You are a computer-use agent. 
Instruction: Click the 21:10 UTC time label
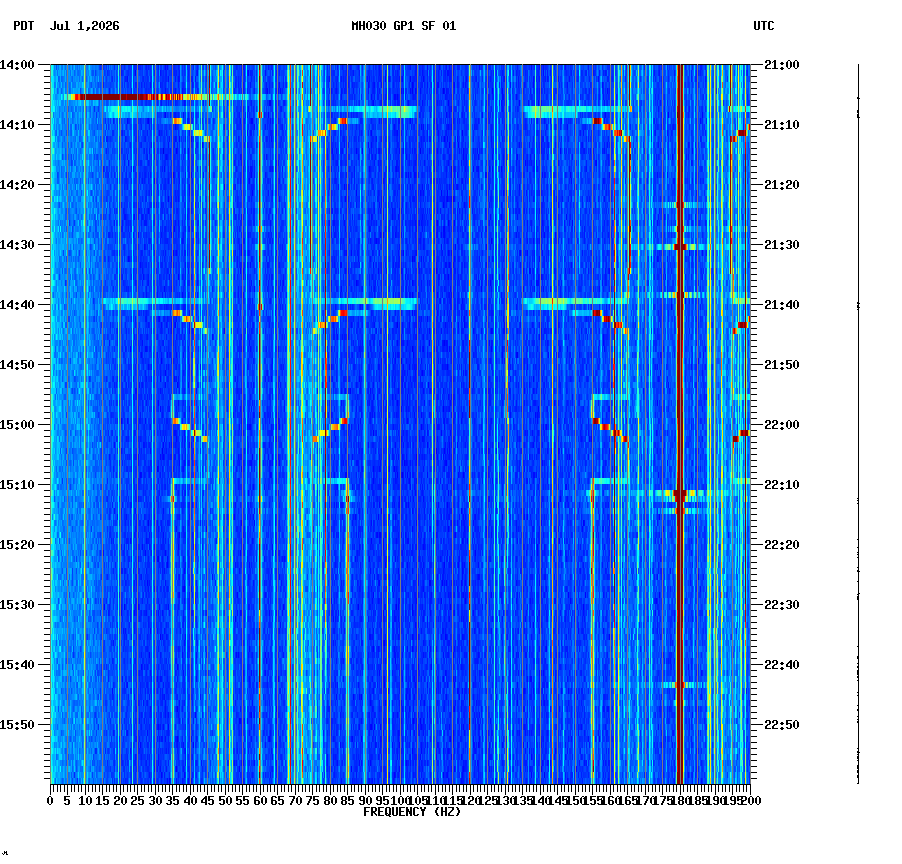point(782,125)
